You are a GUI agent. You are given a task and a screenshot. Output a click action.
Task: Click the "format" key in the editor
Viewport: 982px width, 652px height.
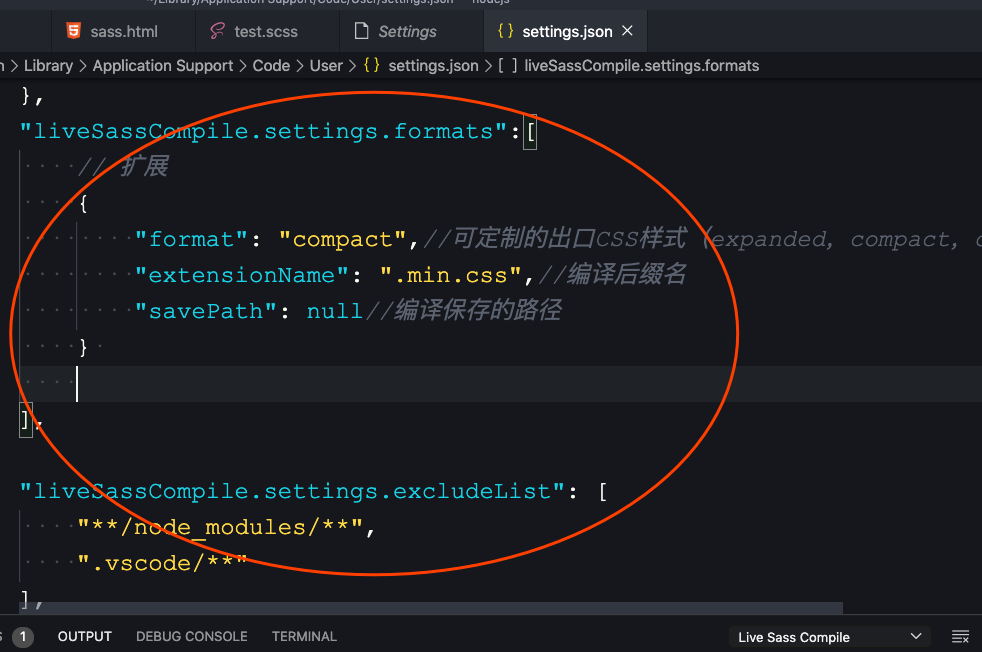(x=192, y=239)
